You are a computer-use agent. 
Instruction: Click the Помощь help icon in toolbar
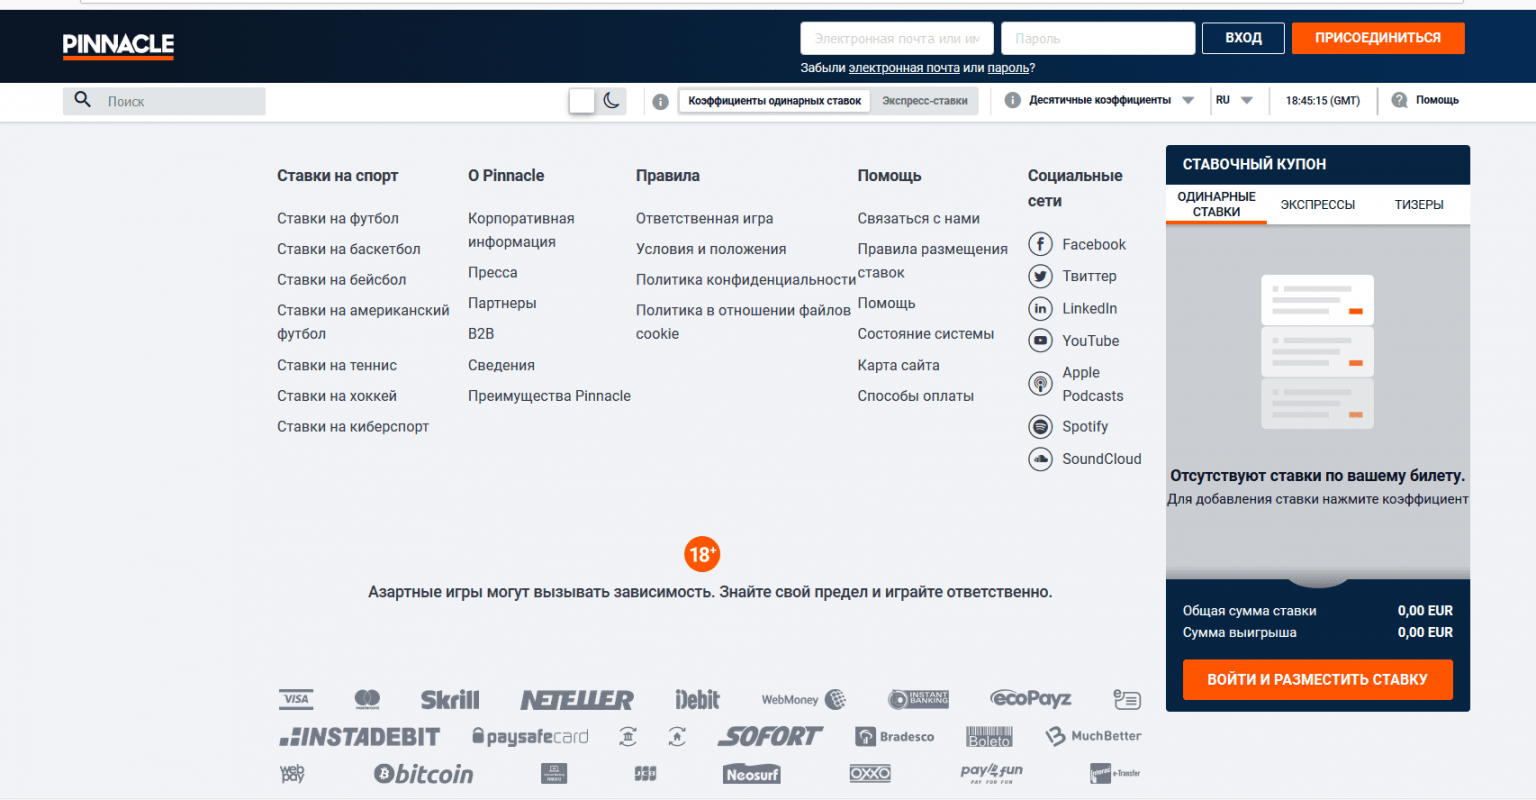pos(1399,100)
